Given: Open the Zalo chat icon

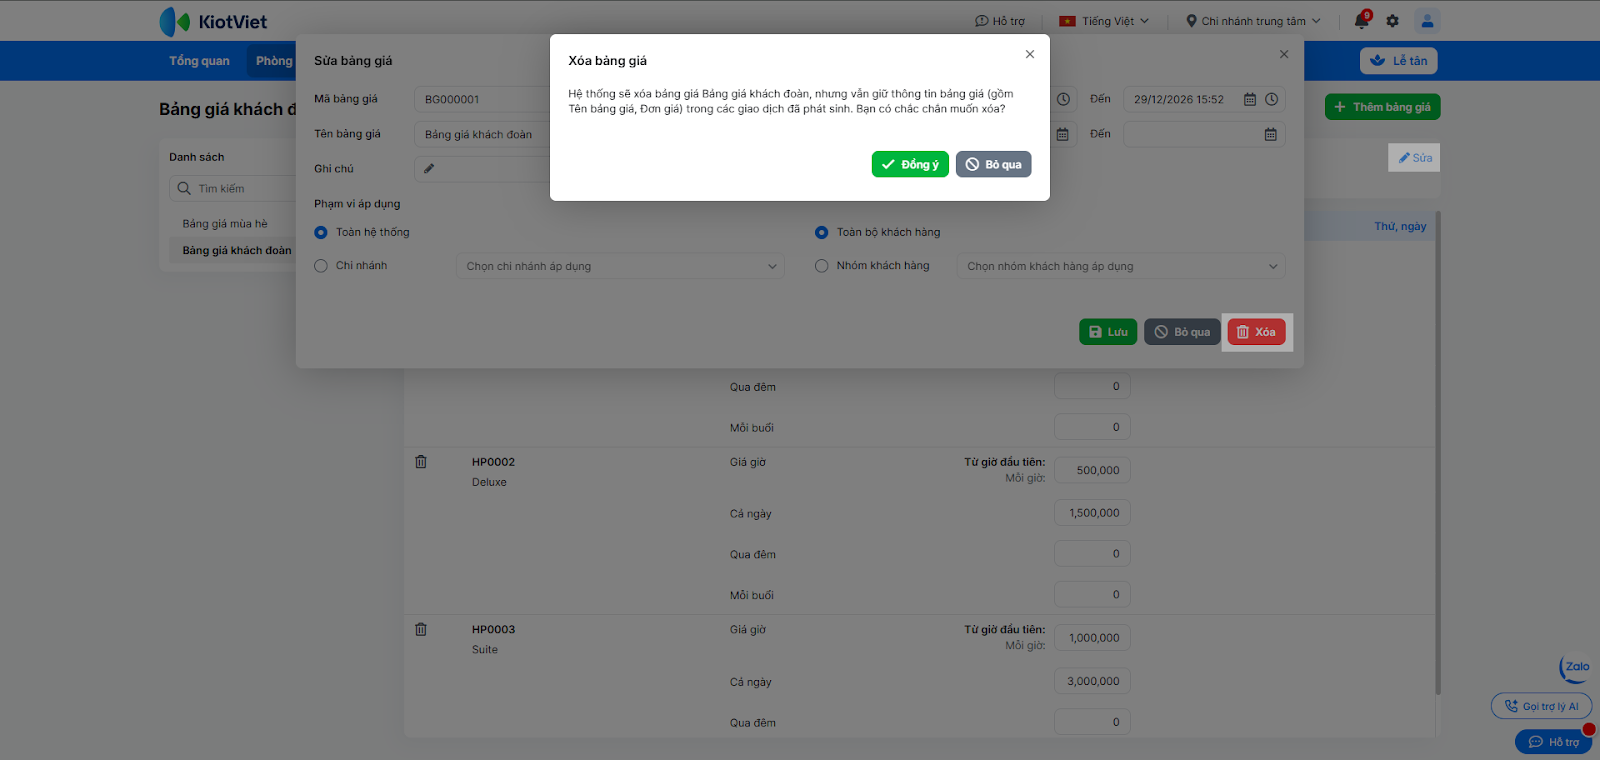Looking at the screenshot, I should 1575,668.
